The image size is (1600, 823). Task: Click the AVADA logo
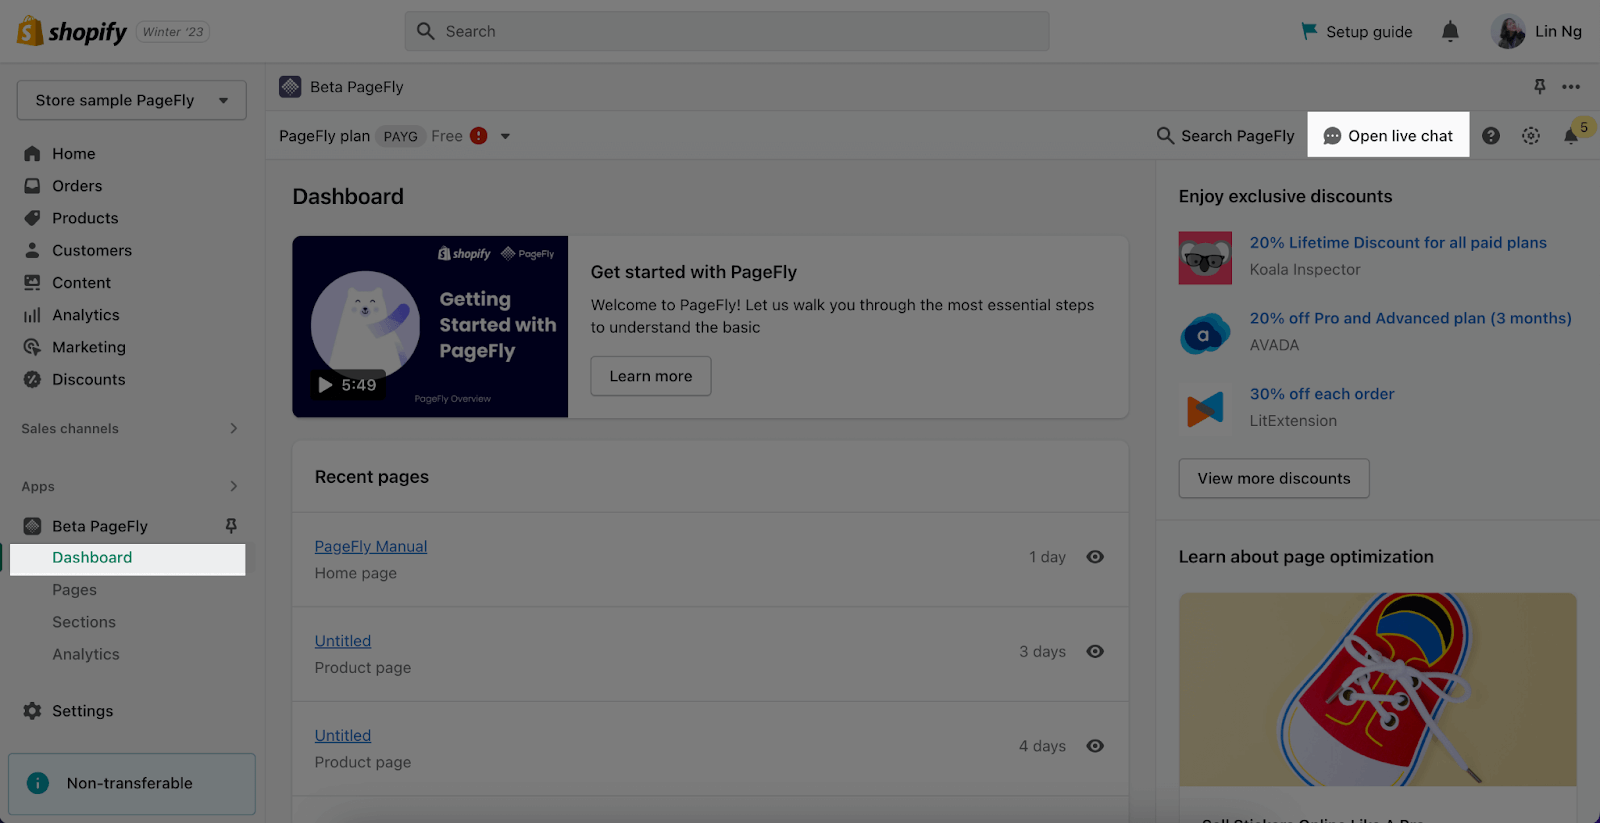pyautogui.click(x=1205, y=334)
